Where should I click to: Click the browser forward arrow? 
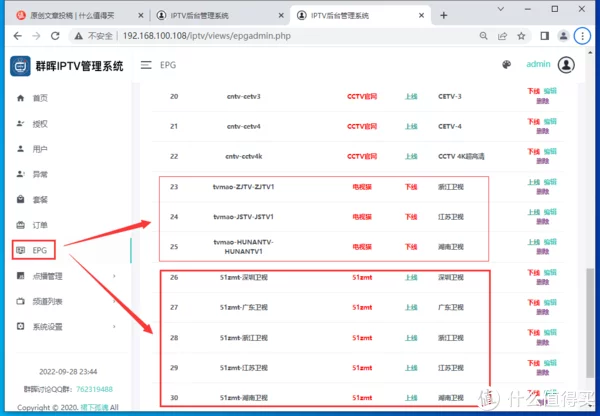[36, 36]
